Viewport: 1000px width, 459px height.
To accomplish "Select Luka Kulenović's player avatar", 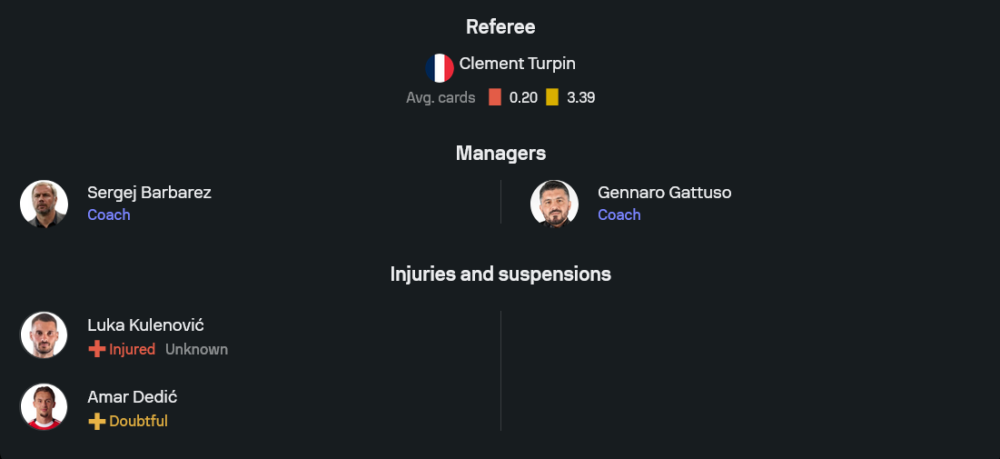I will [x=44, y=336].
